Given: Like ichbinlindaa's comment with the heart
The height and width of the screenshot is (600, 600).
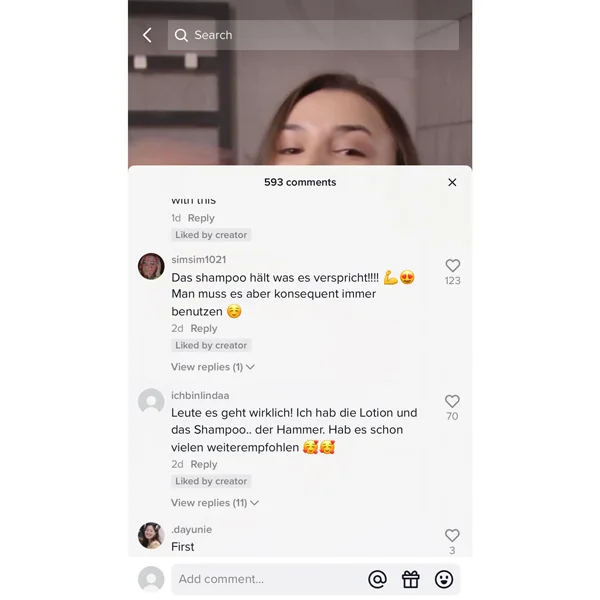Looking at the screenshot, I should tap(452, 401).
